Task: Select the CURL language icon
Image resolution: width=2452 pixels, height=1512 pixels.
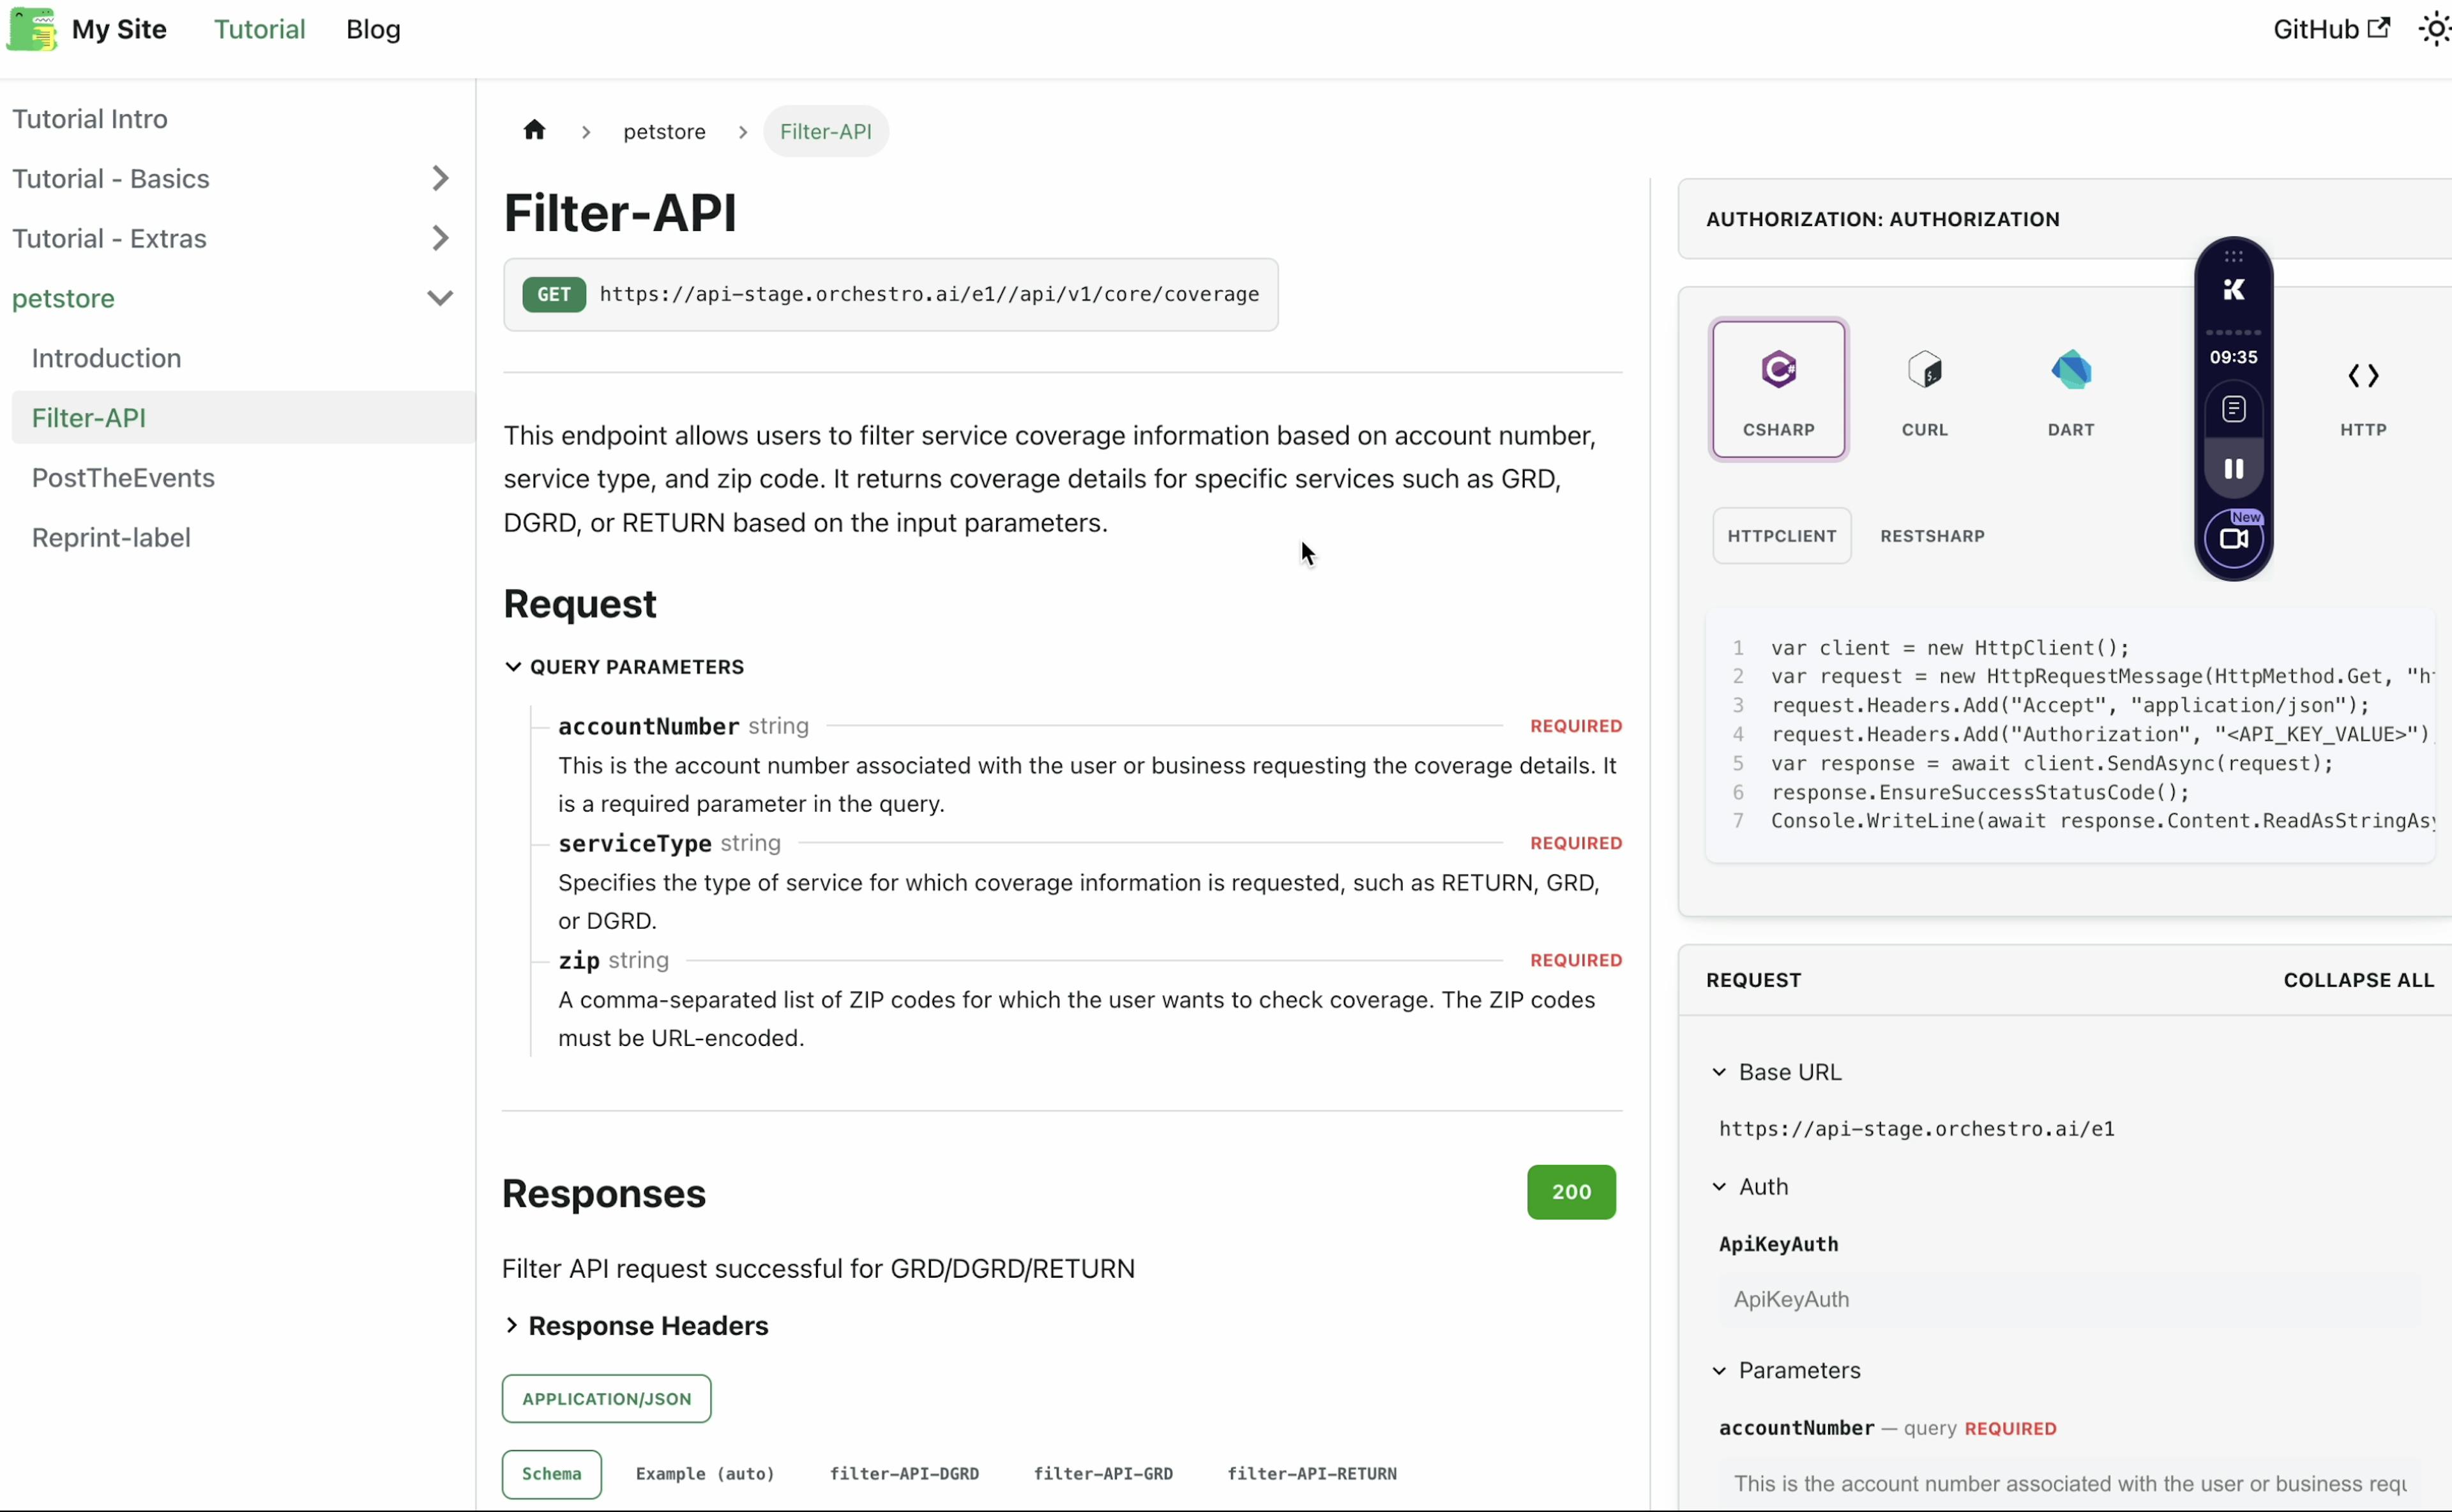Action: pos(1924,389)
